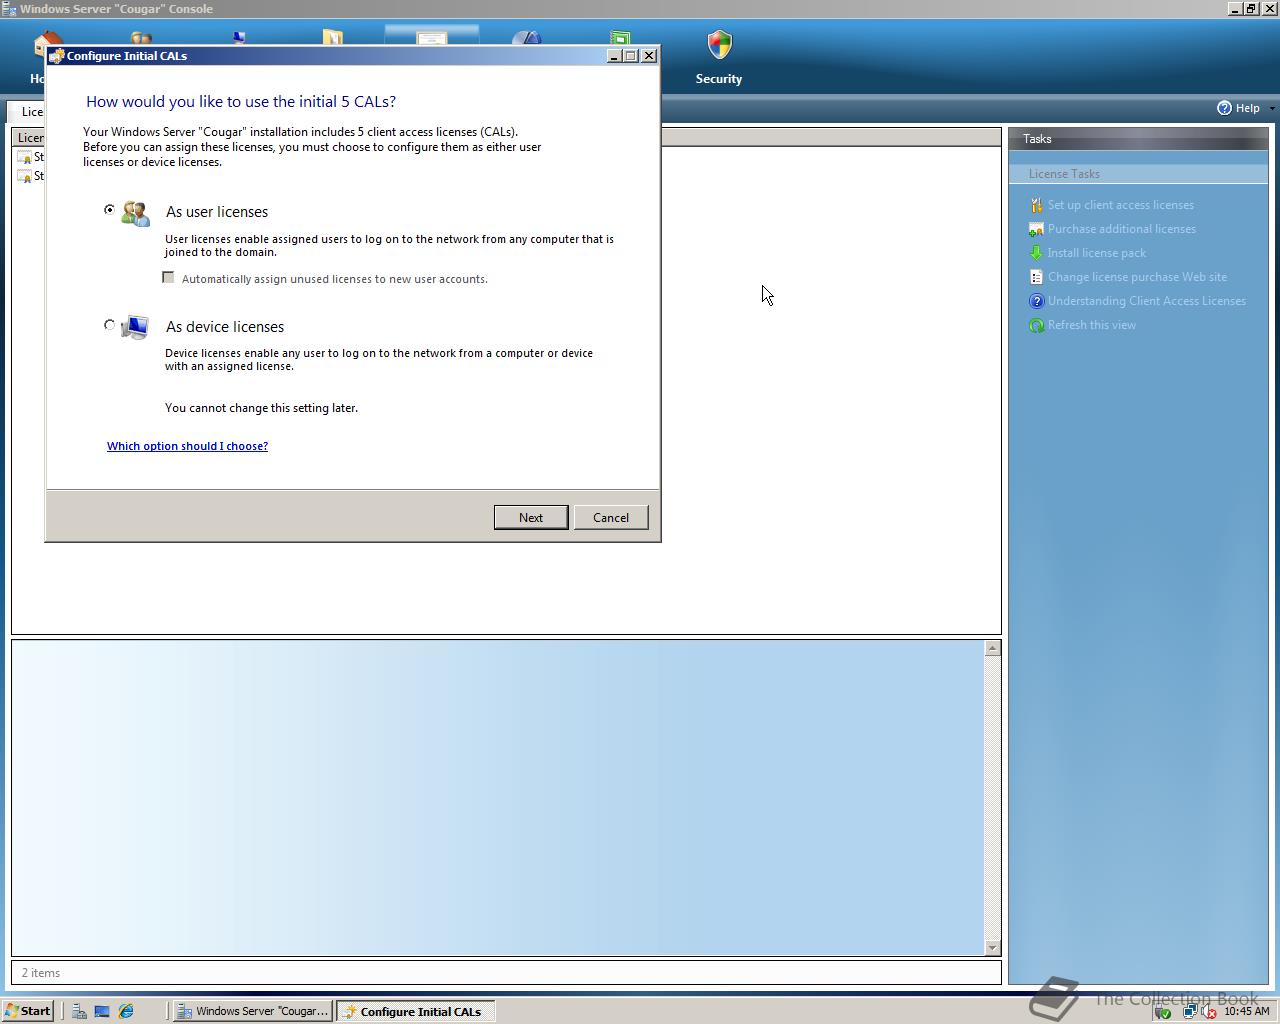Switch to Configure Initial CALs taskbar item
Image resolution: width=1280 pixels, height=1024 pixels.
[415, 1011]
